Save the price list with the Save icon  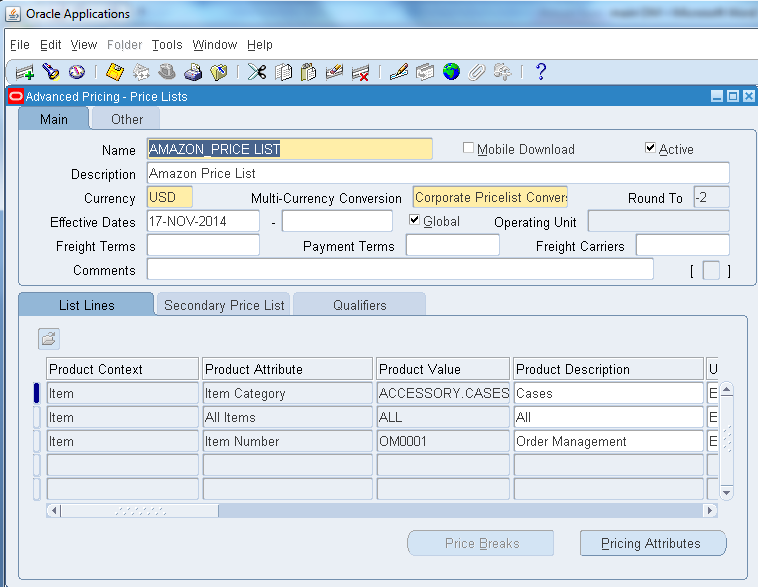(115, 72)
